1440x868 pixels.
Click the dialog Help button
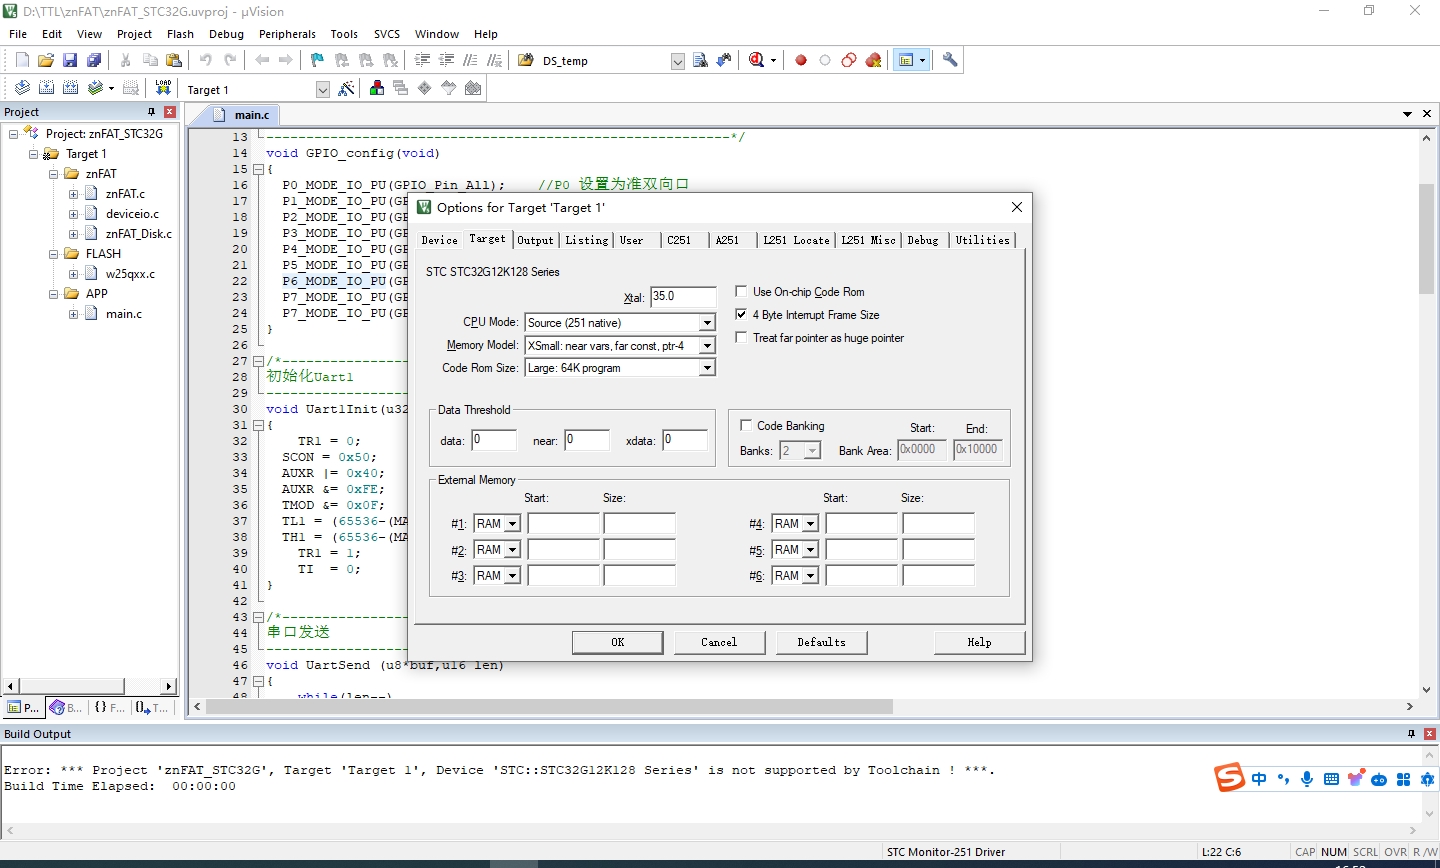(979, 642)
